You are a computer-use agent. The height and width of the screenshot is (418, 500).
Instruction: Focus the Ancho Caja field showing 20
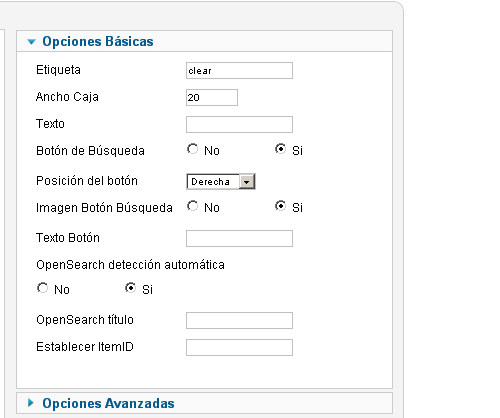pyautogui.click(x=212, y=98)
